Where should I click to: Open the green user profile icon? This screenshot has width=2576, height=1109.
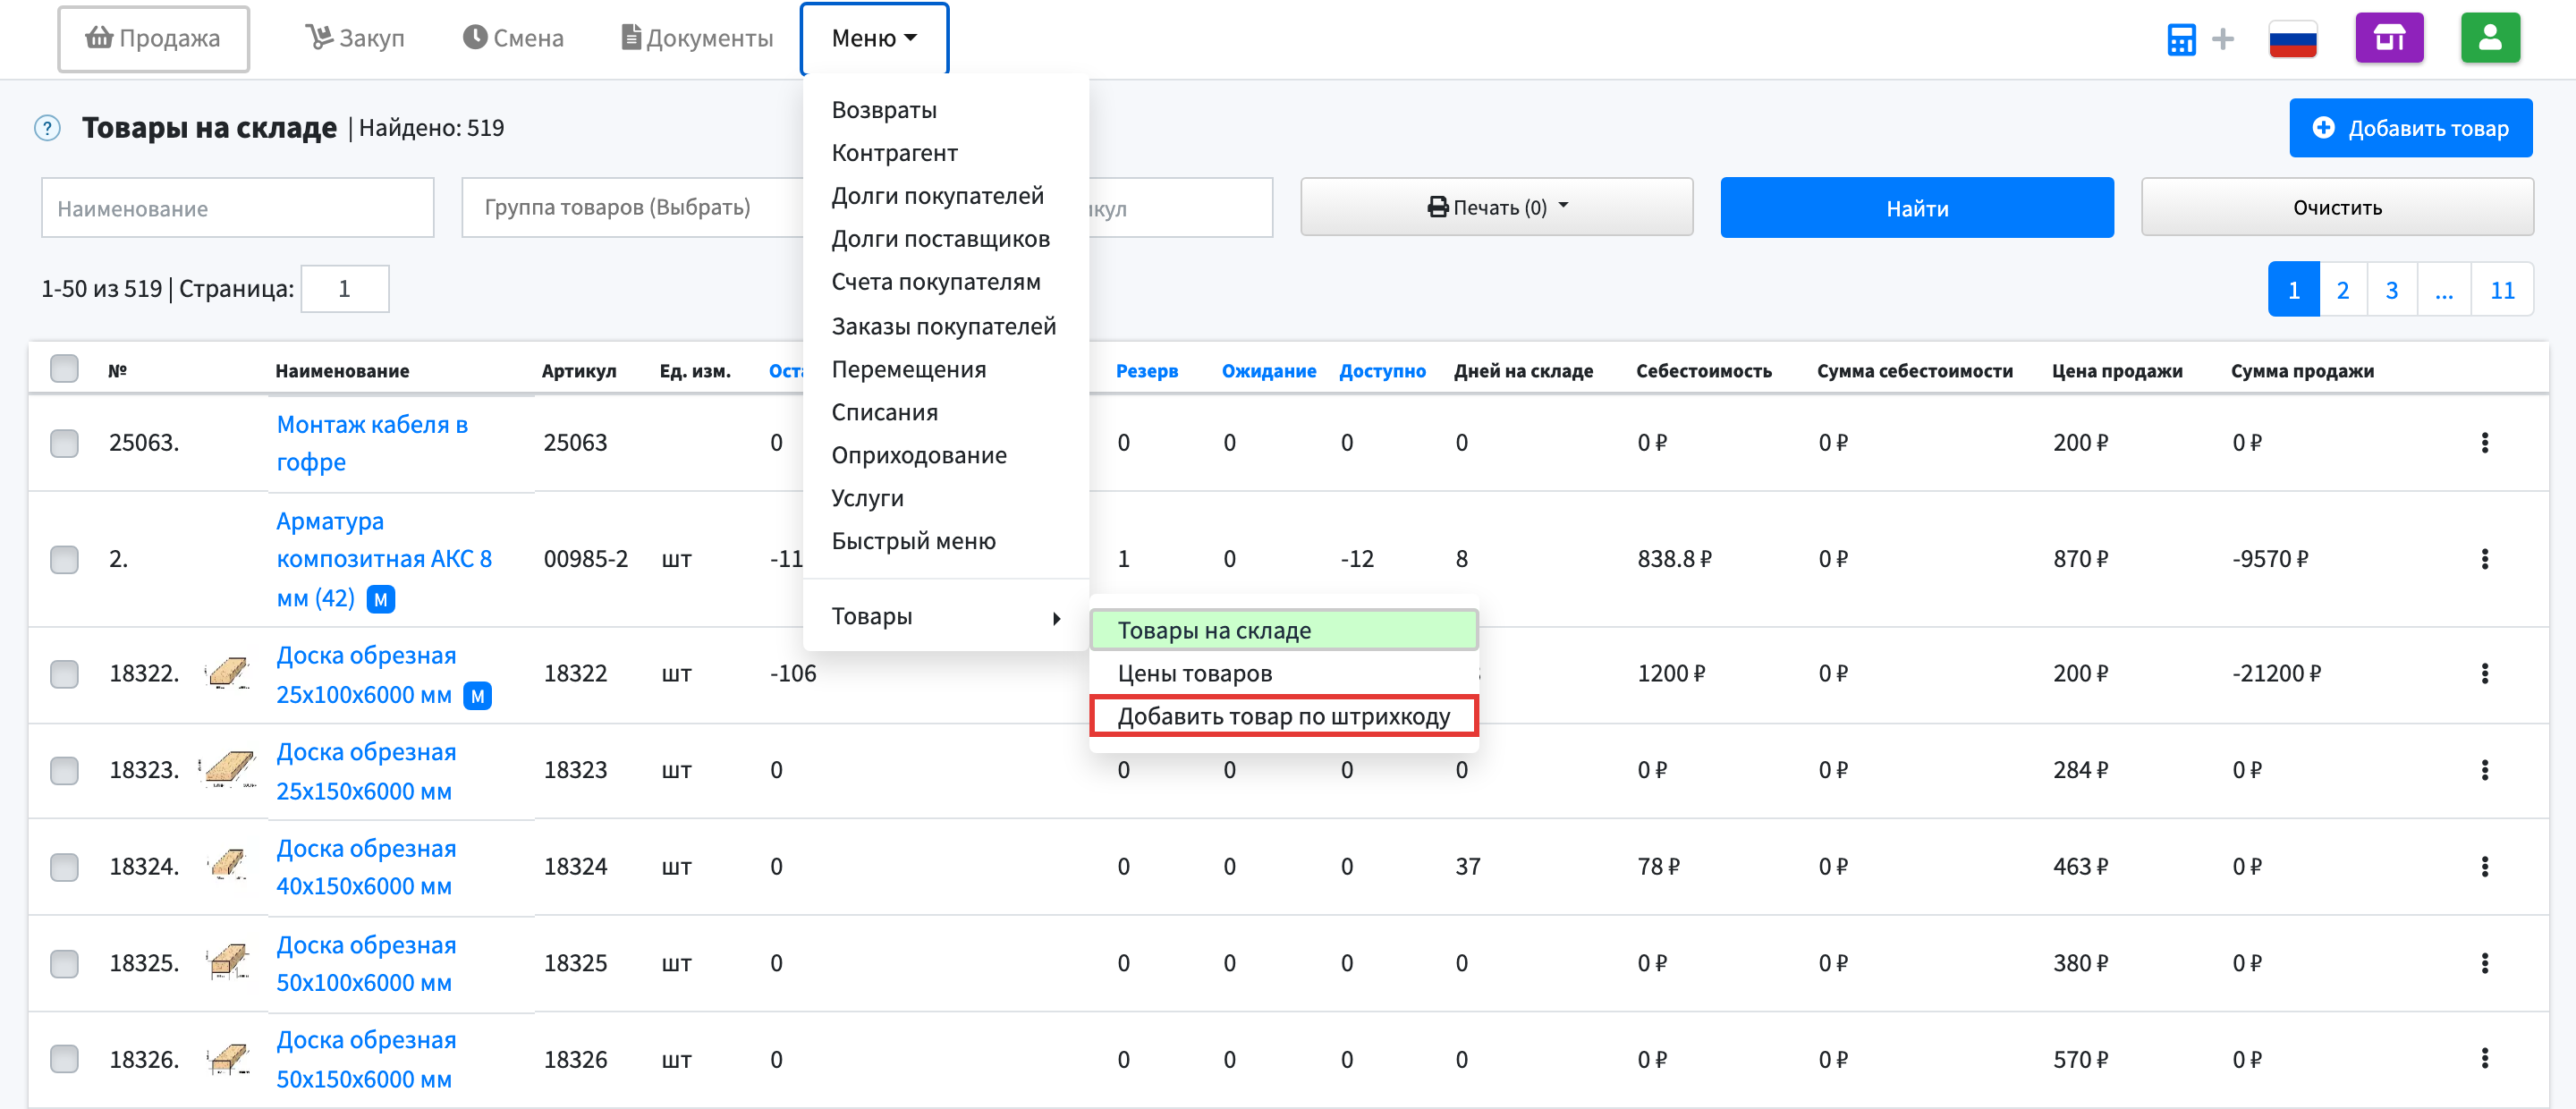pyautogui.click(x=2490, y=38)
